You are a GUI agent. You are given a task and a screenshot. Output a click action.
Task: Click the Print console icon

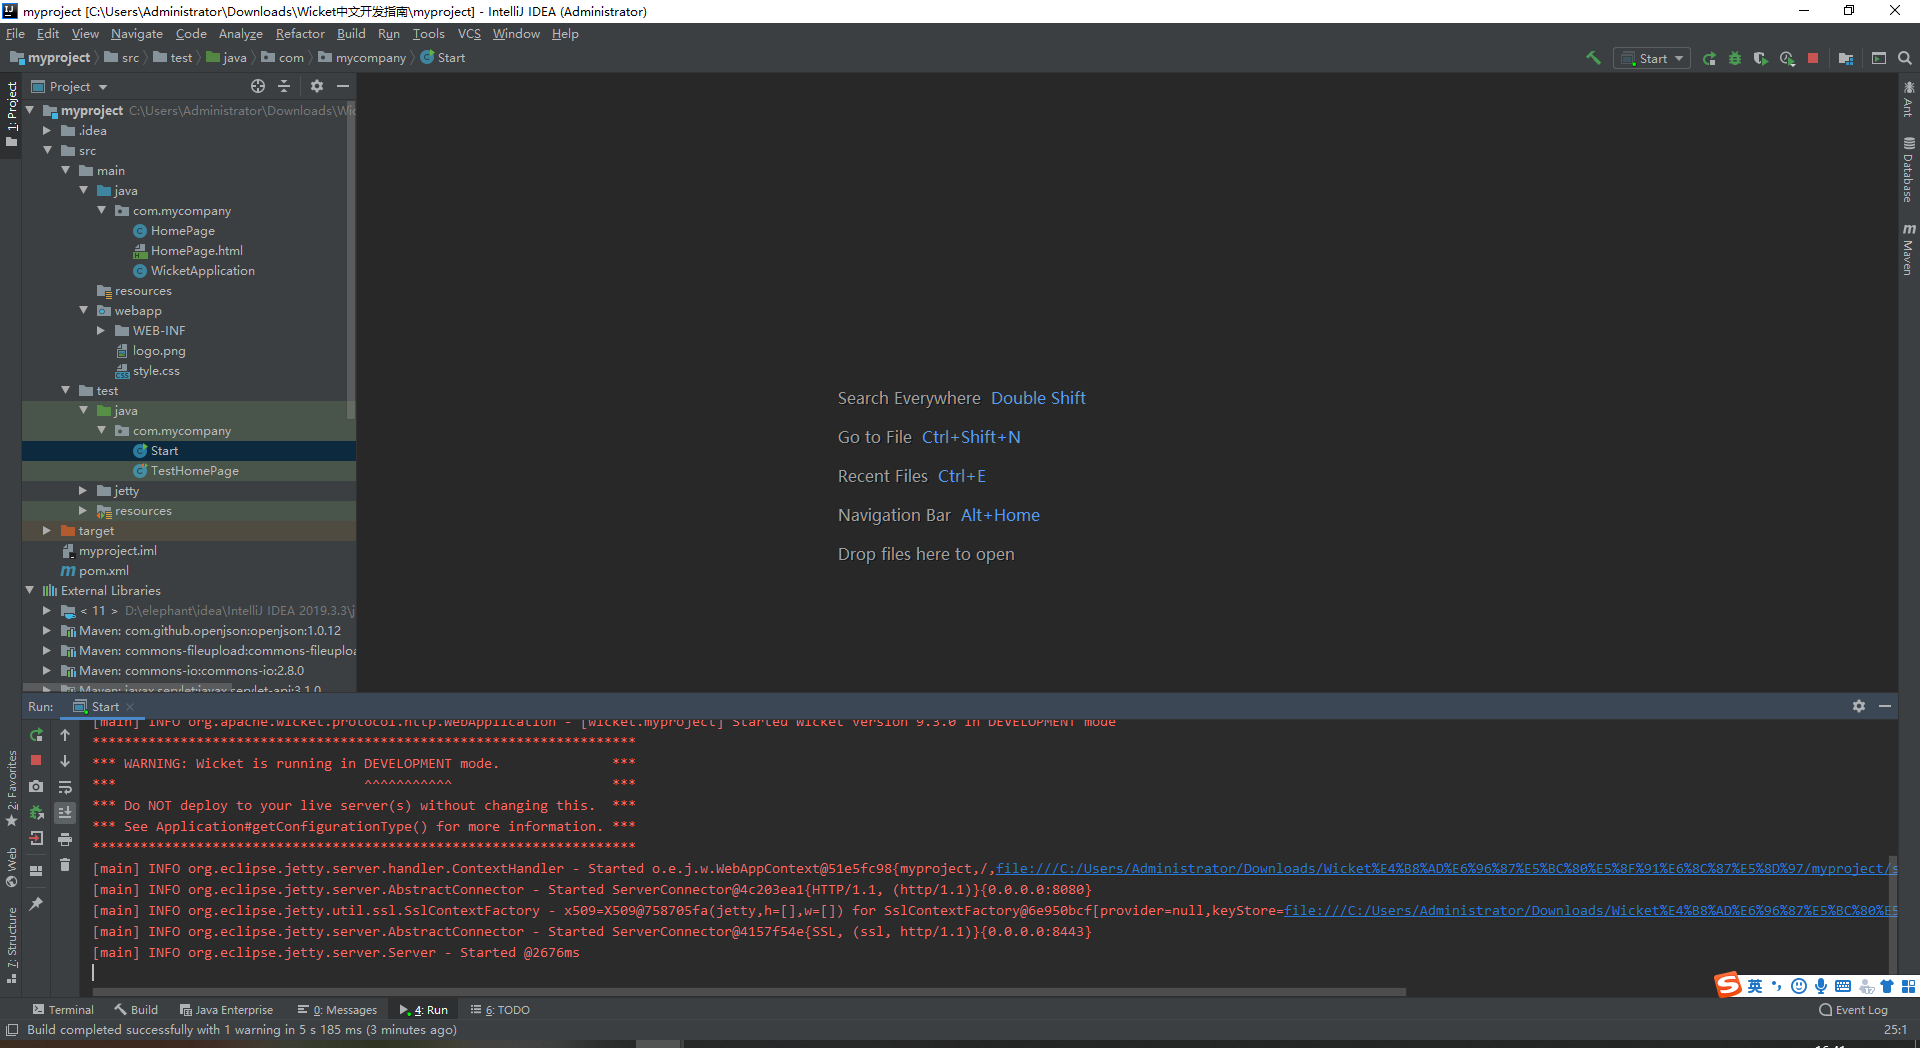click(x=65, y=839)
